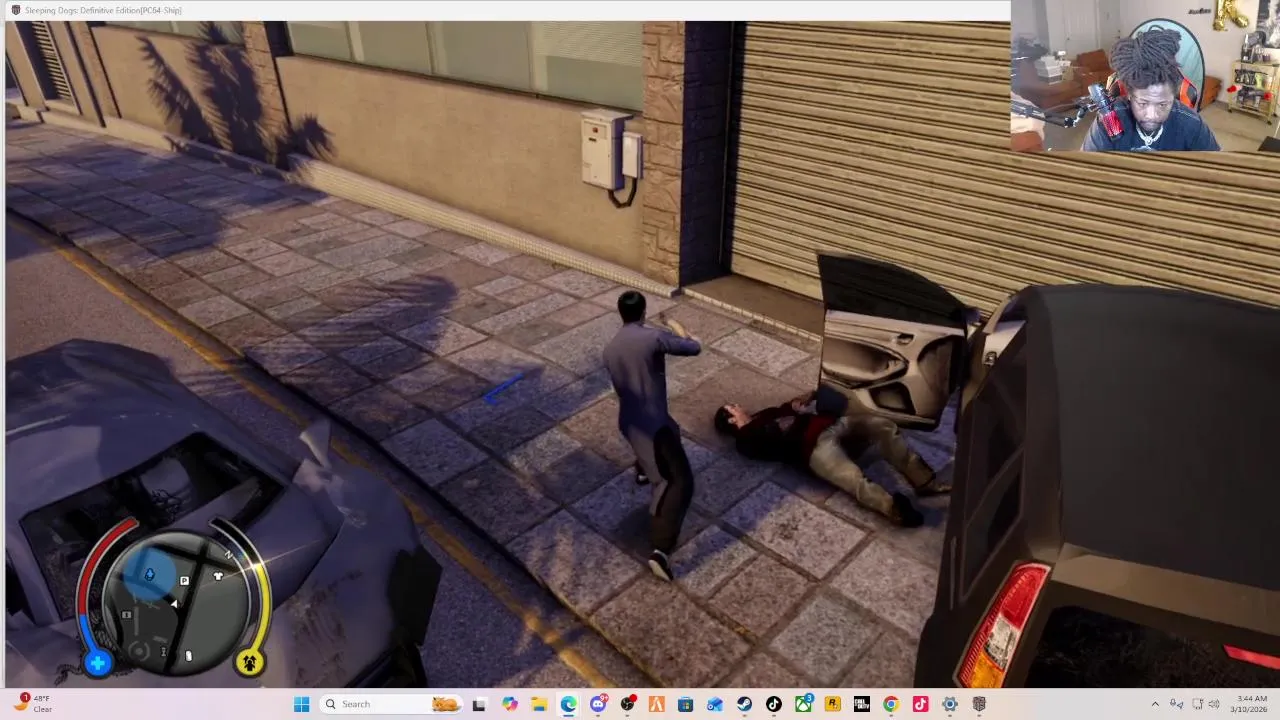This screenshot has width=1280, height=720.
Task: Open Call of Duty from taskbar
Action: point(861,704)
